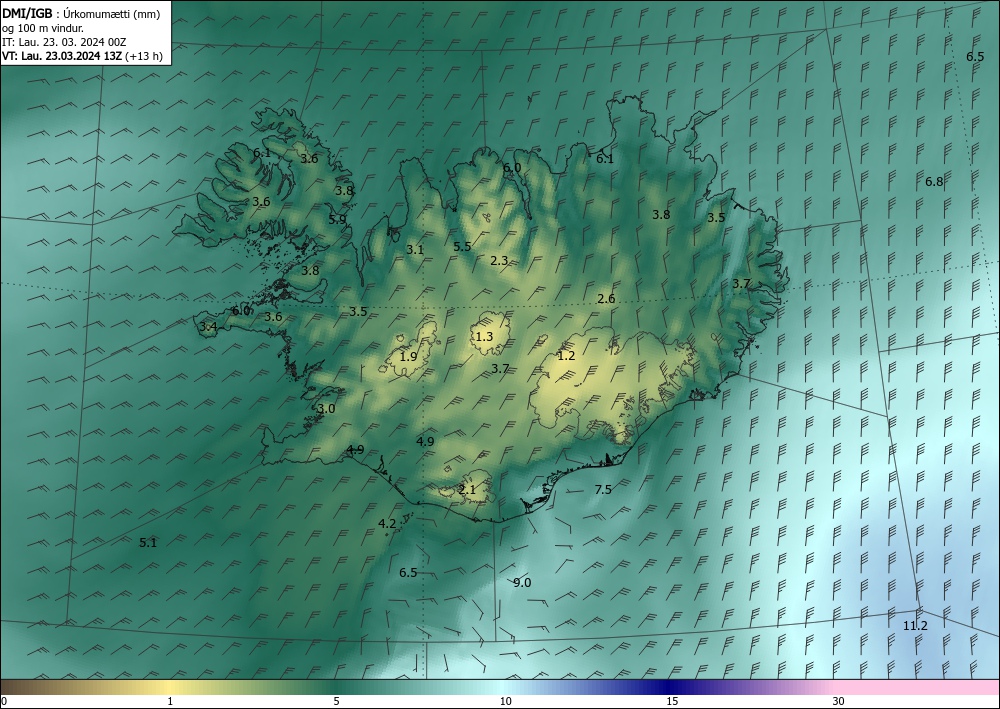Click the 'DMI/IGB : Úrkomumætti (mm)' title line
1000x709 pixels.
[x=81, y=14]
